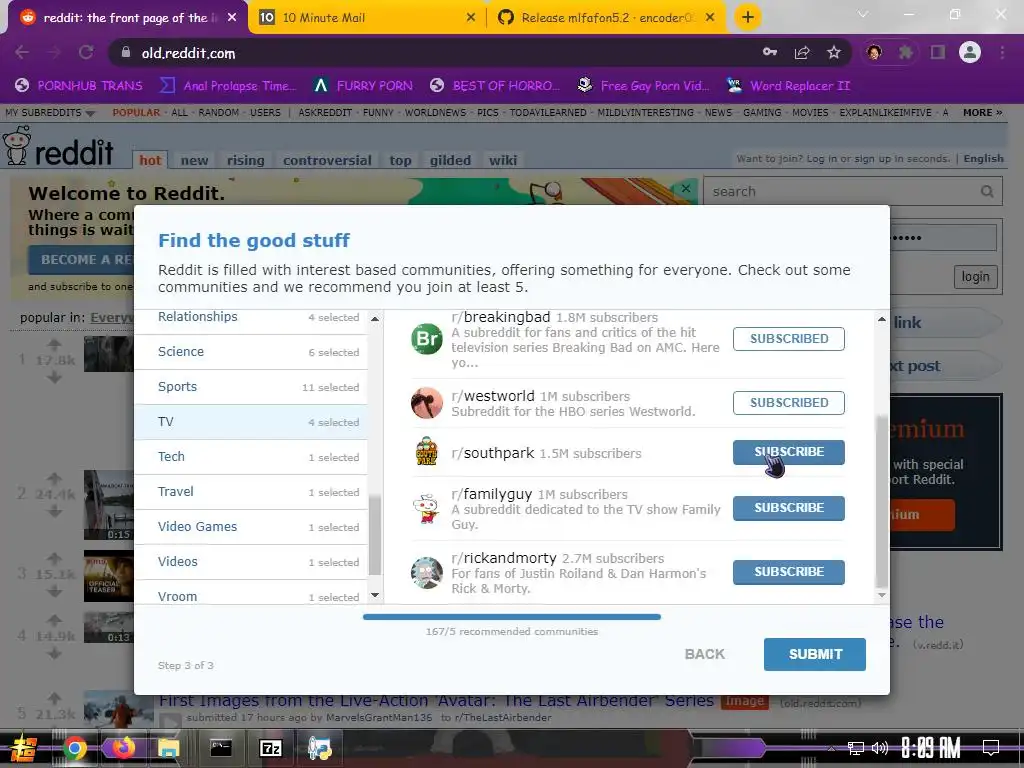
Task: Click the community list scroll down arrow
Action: click(x=882, y=595)
